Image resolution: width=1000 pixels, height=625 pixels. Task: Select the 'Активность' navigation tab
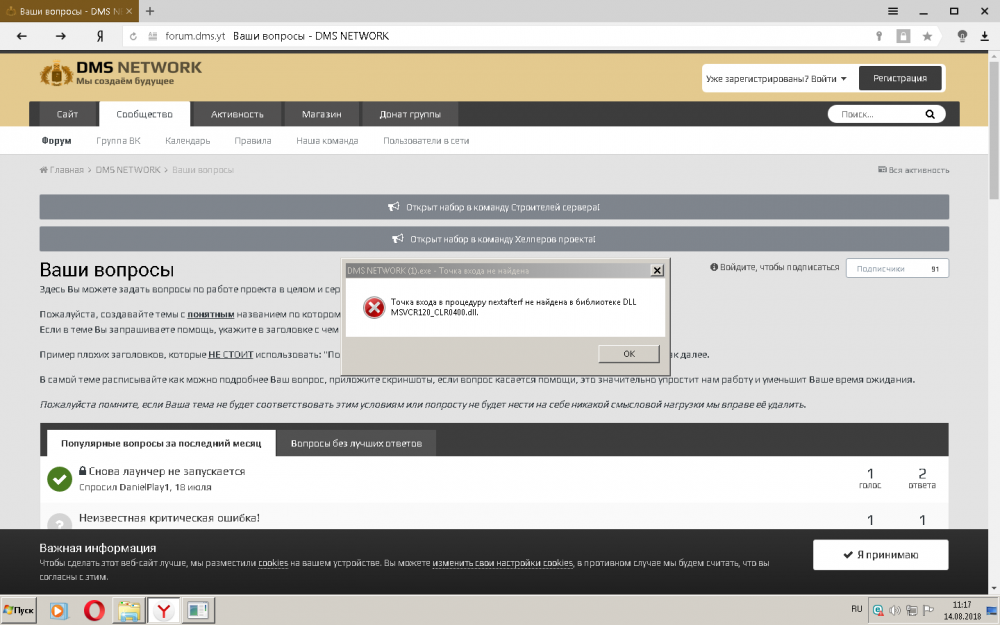coord(237,114)
